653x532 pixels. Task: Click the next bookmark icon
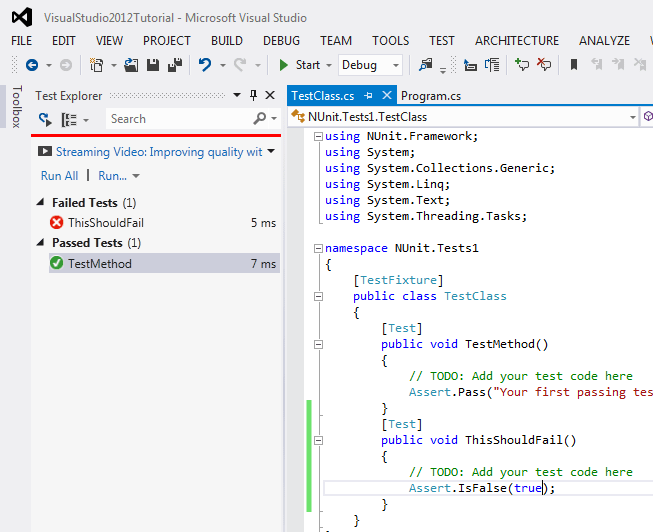(618, 65)
